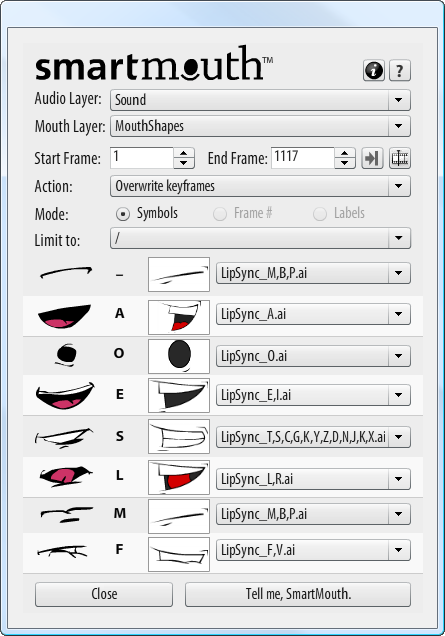This screenshot has height=636, width=445.
Task: Open the Mouth Layer dropdown showing MouthShapes
Action: pos(260,126)
